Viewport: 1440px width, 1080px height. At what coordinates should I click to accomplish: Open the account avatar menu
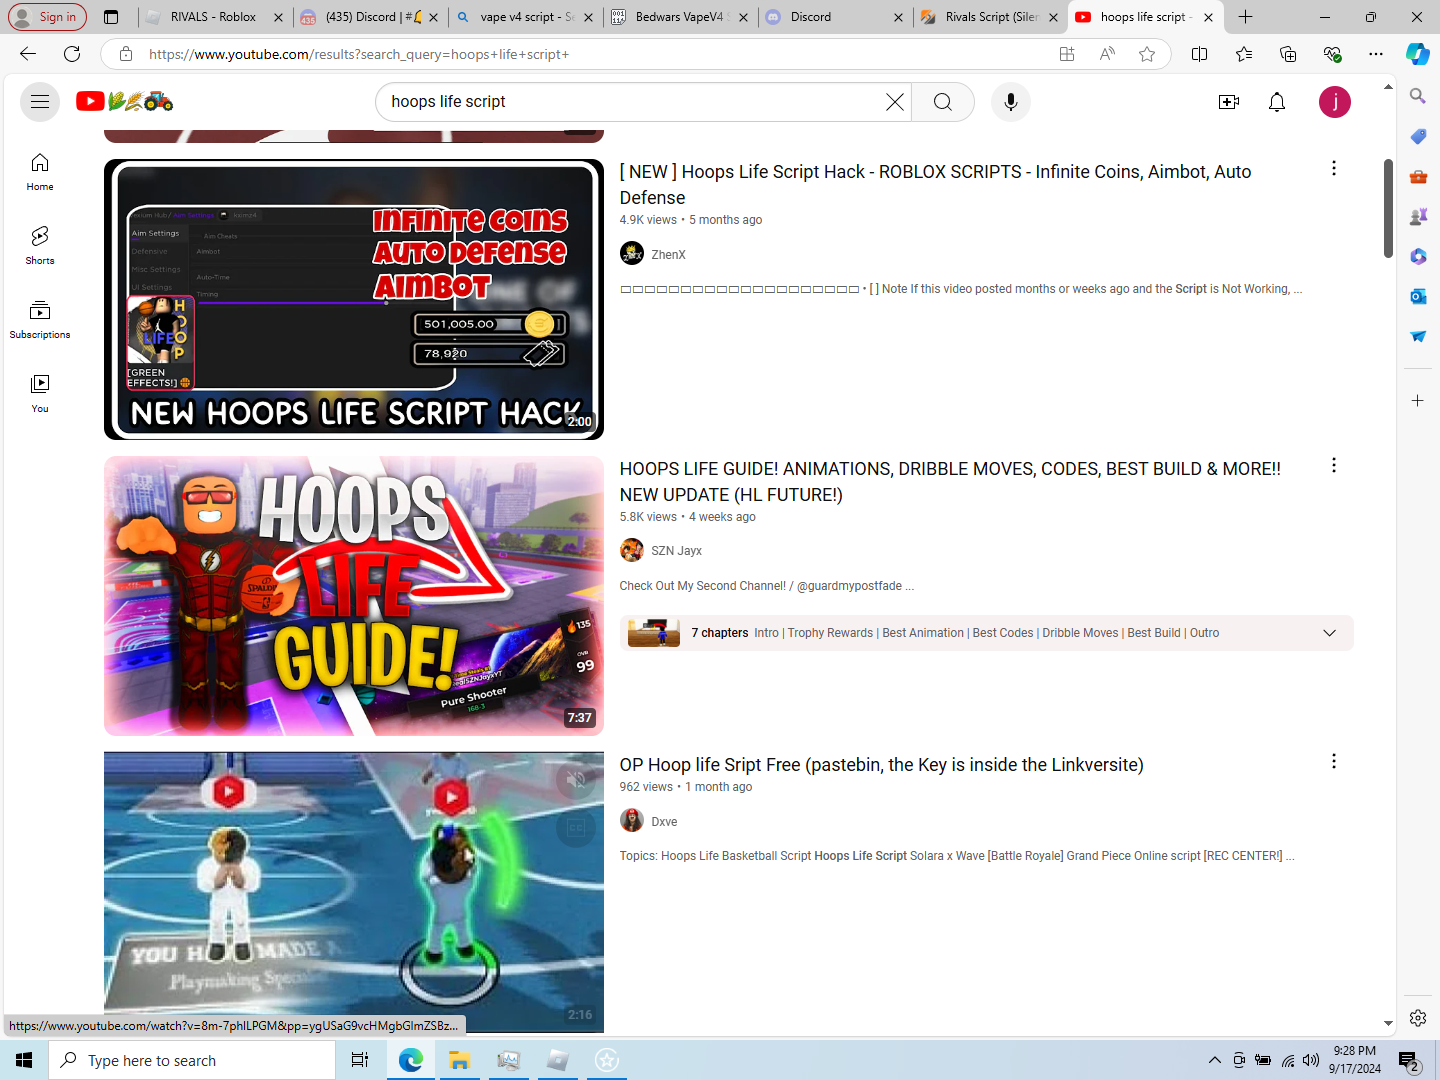point(1335,102)
